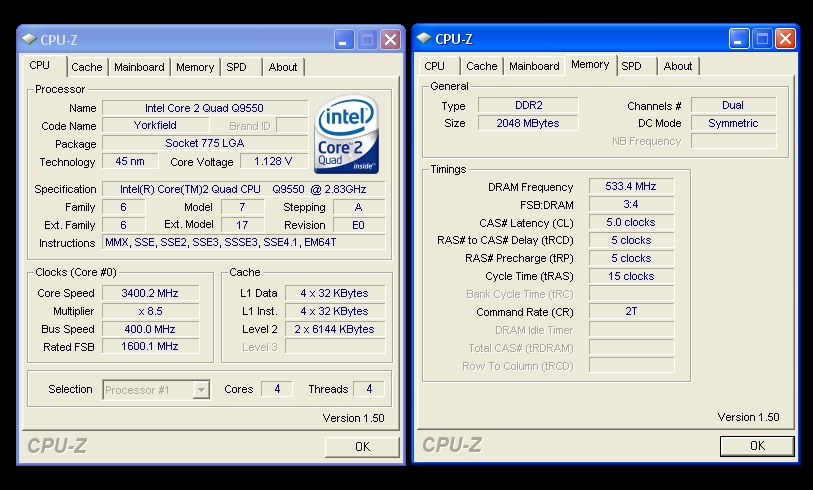Click the Instructions field listing MMX, SSE
Screen dimensions: 813x490
pos(244,242)
